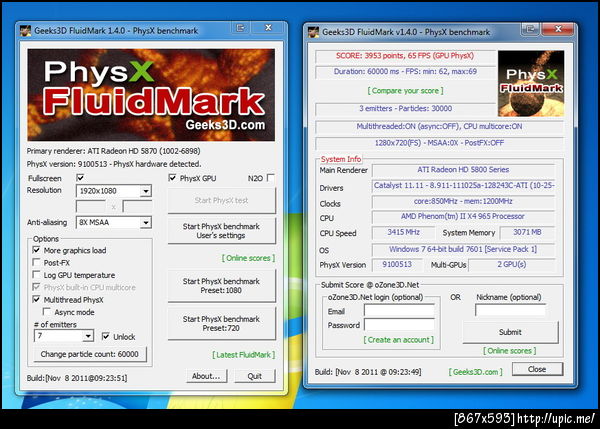Click the Close button in results window
The image size is (600, 429).
click(537, 369)
